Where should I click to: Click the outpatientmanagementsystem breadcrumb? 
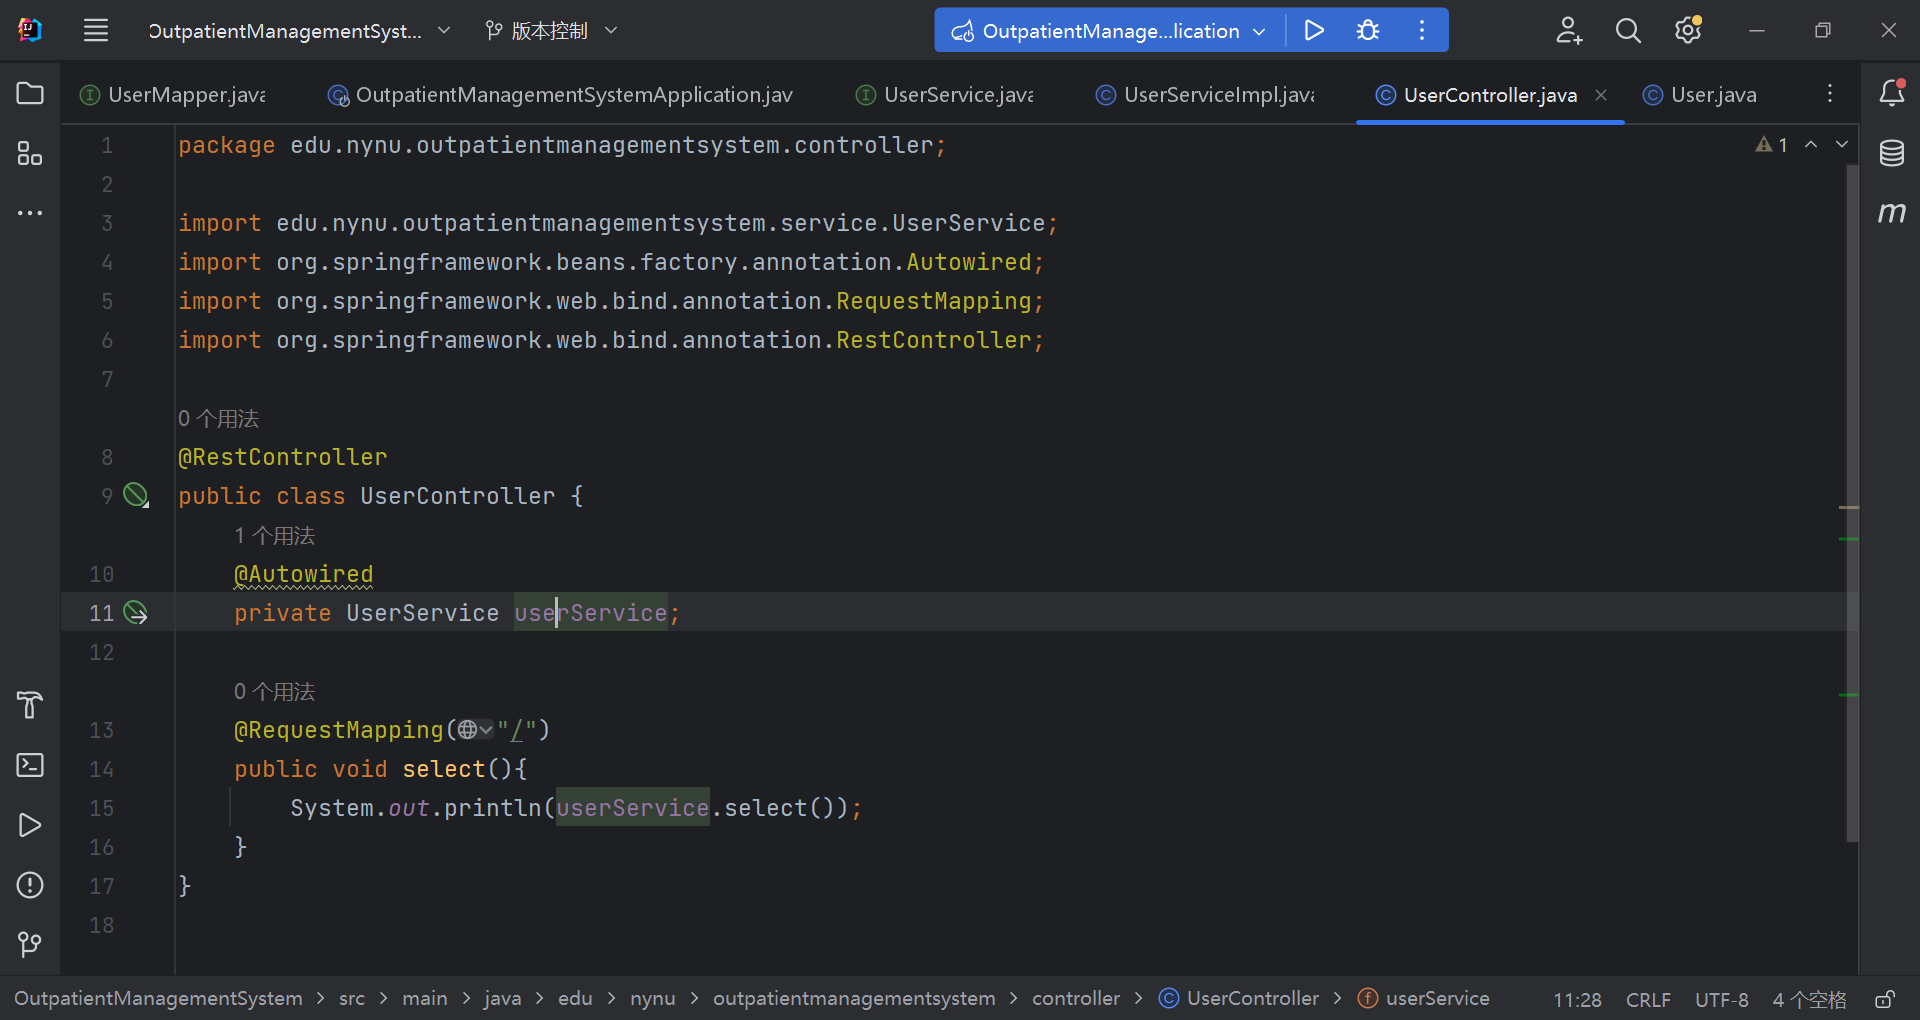(854, 999)
